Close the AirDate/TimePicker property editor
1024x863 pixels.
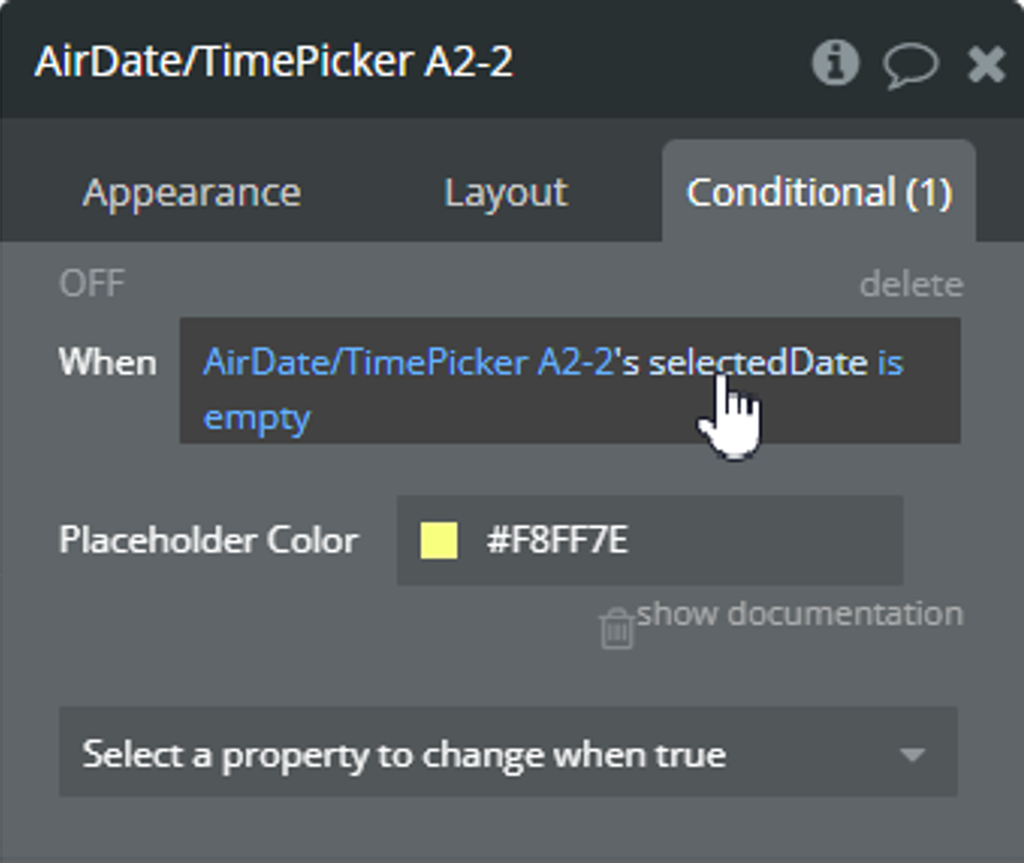pyautogui.click(x=986, y=64)
